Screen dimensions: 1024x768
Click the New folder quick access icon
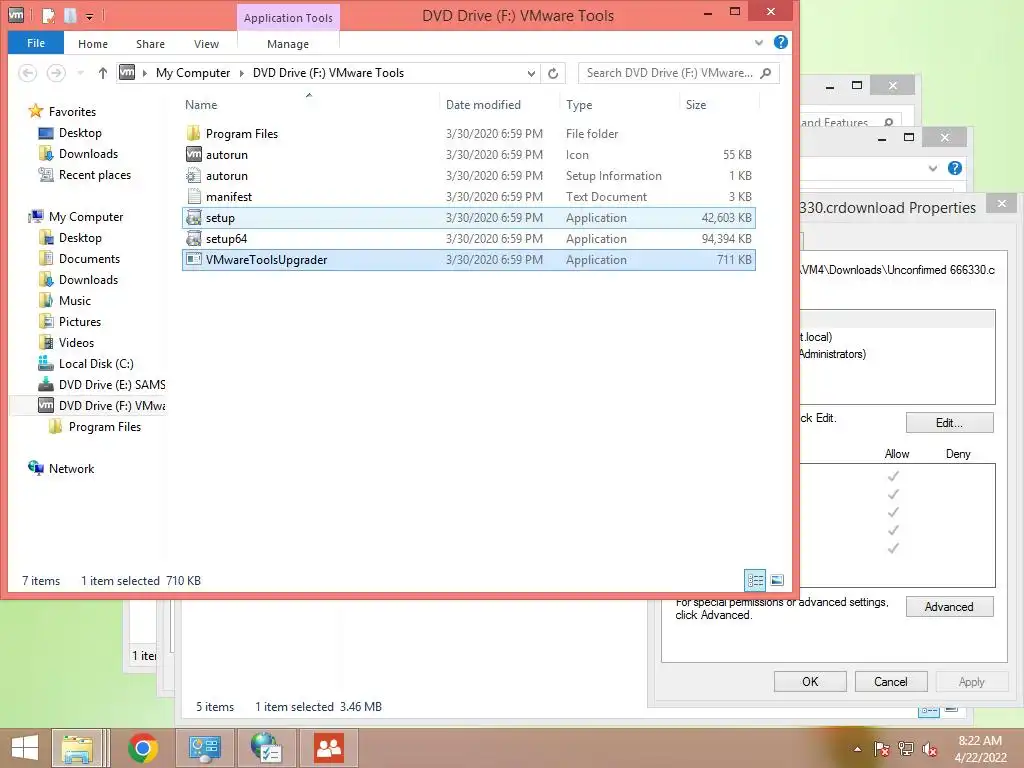pyautogui.click(x=71, y=15)
